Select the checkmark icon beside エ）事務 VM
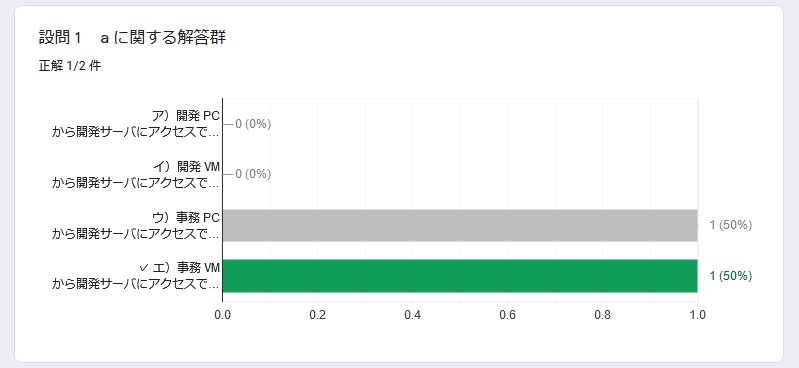This screenshot has height=368, width=799. (144, 268)
